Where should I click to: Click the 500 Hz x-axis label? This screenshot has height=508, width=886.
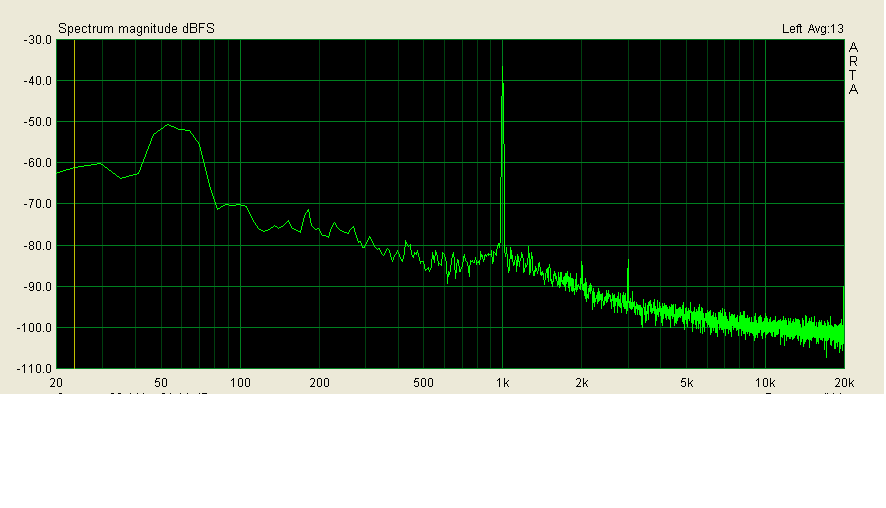pyautogui.click(x=423, y=383)
